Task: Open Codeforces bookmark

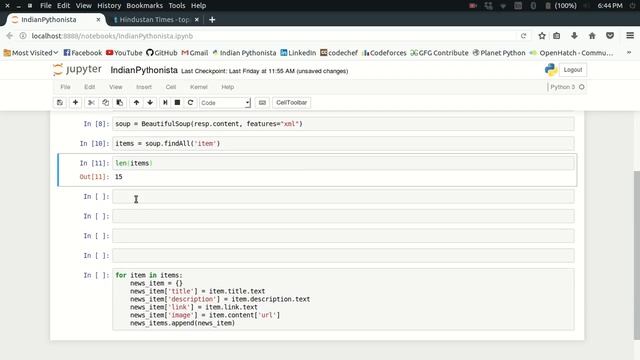Action: 384,53
